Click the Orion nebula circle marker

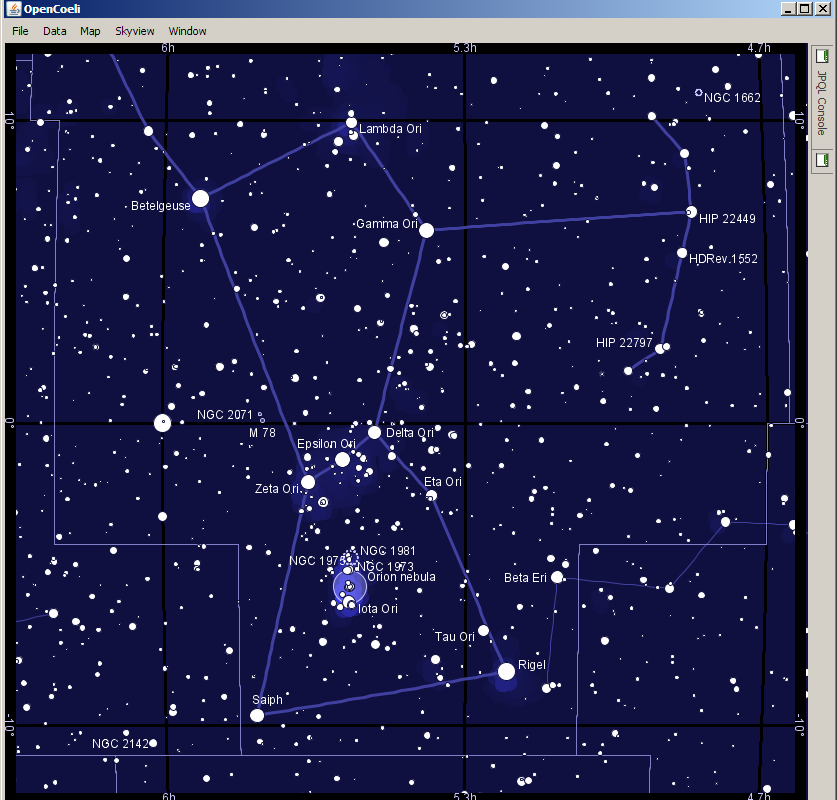pyautogui.click(x=350, y=587)
